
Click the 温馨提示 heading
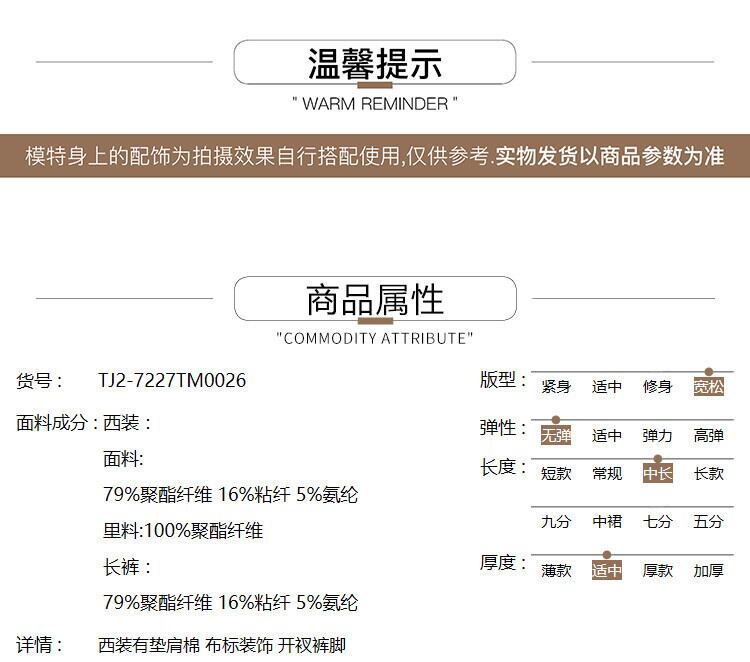tap(375, 64)
